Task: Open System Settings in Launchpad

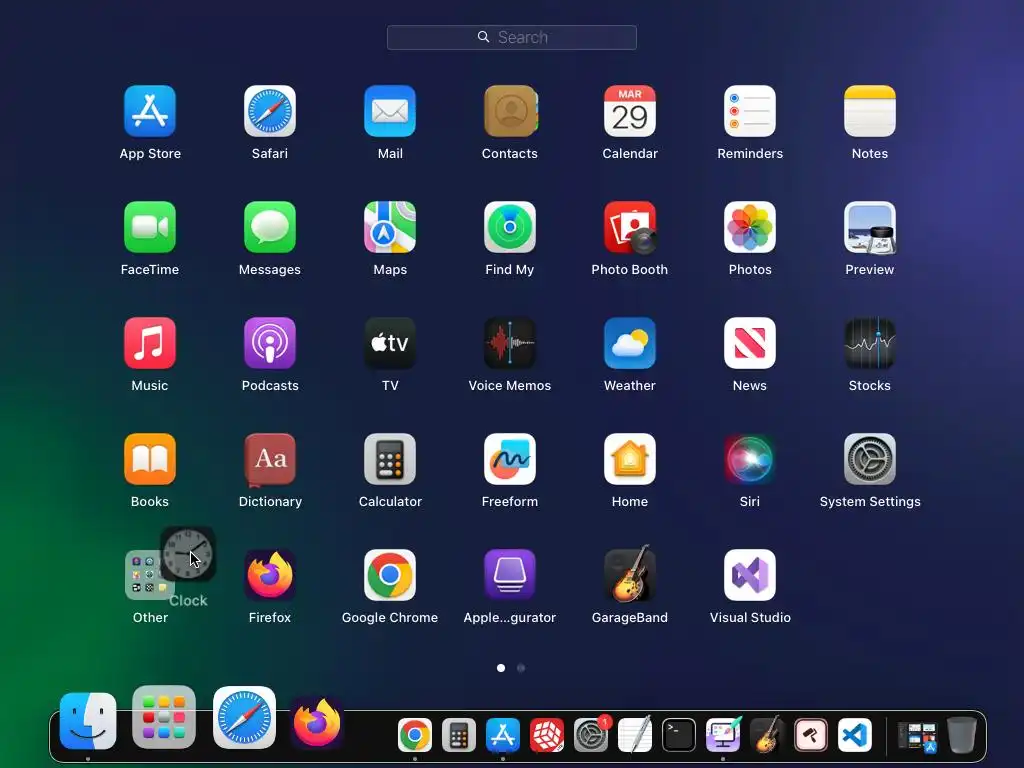Action: (x=870, y=459)
